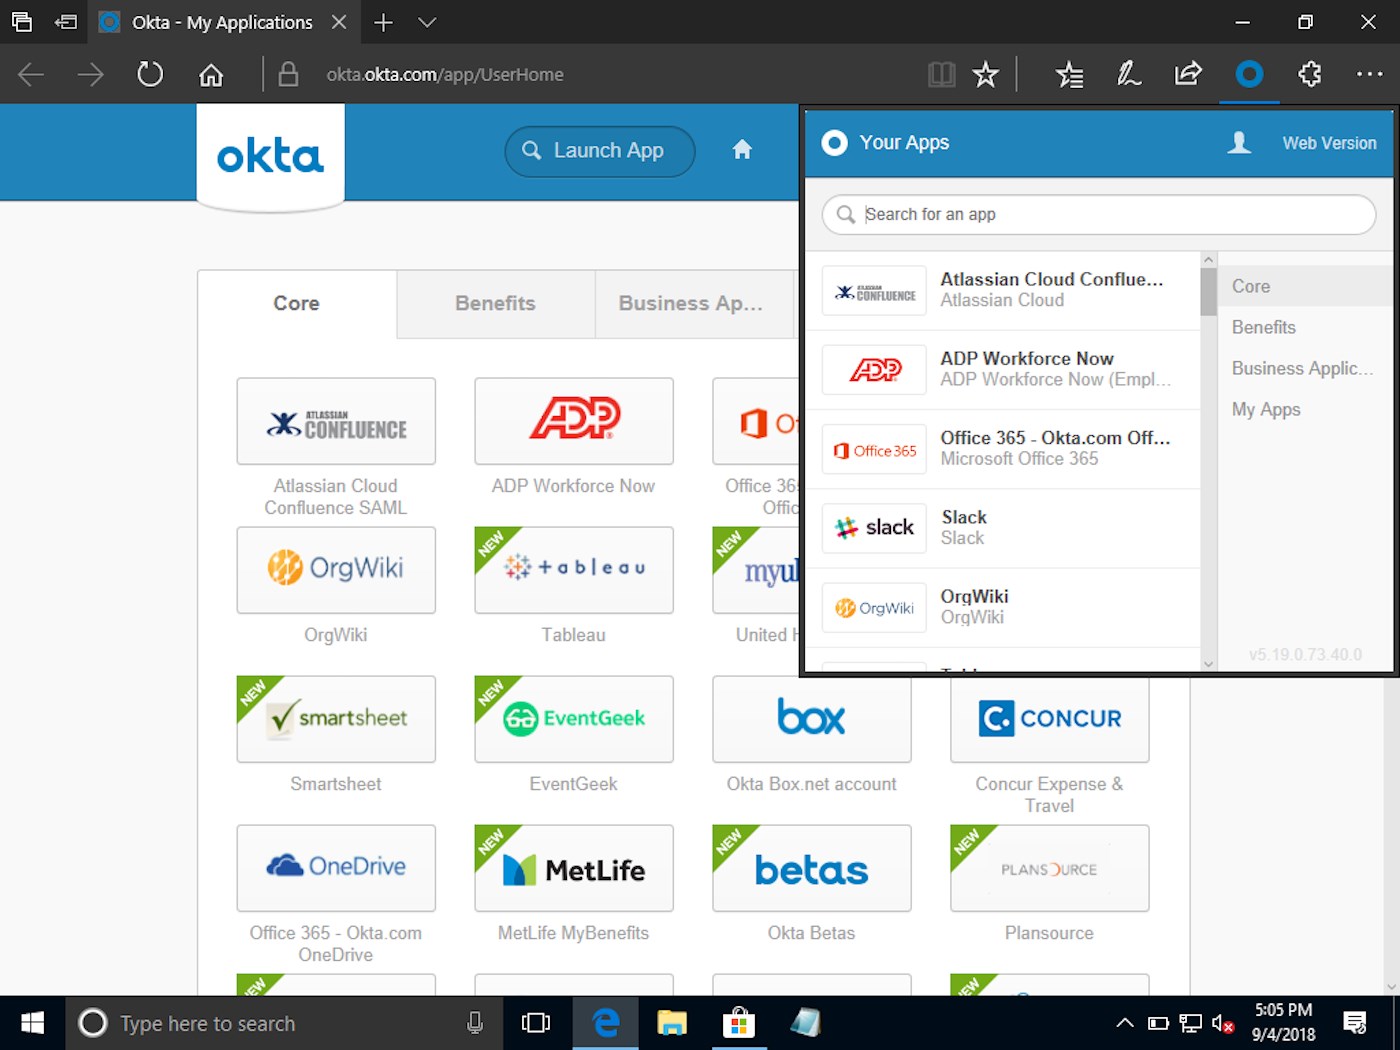Launch the Concur Expense & Travel tile

[1050, 719]
